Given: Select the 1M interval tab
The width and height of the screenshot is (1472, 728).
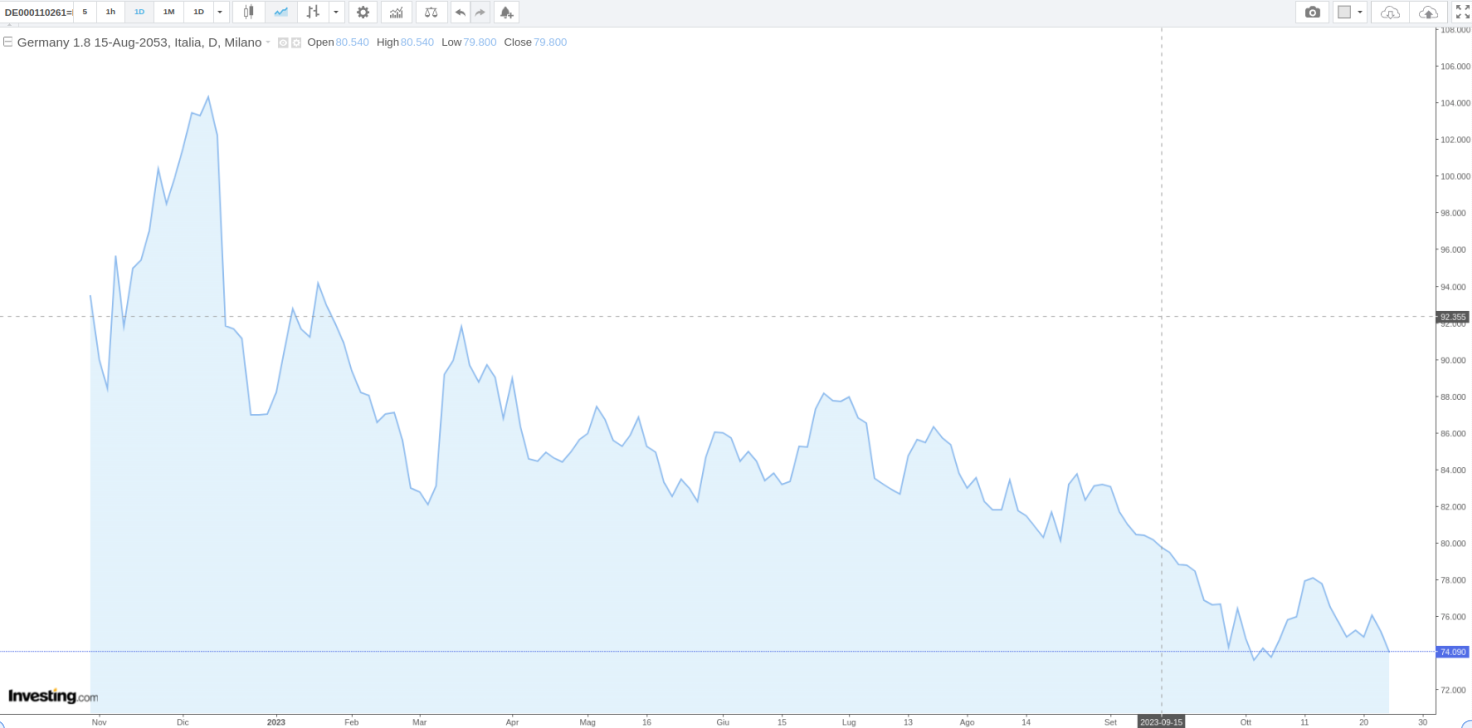Looking at the screenshot, I should click(169, 12).
